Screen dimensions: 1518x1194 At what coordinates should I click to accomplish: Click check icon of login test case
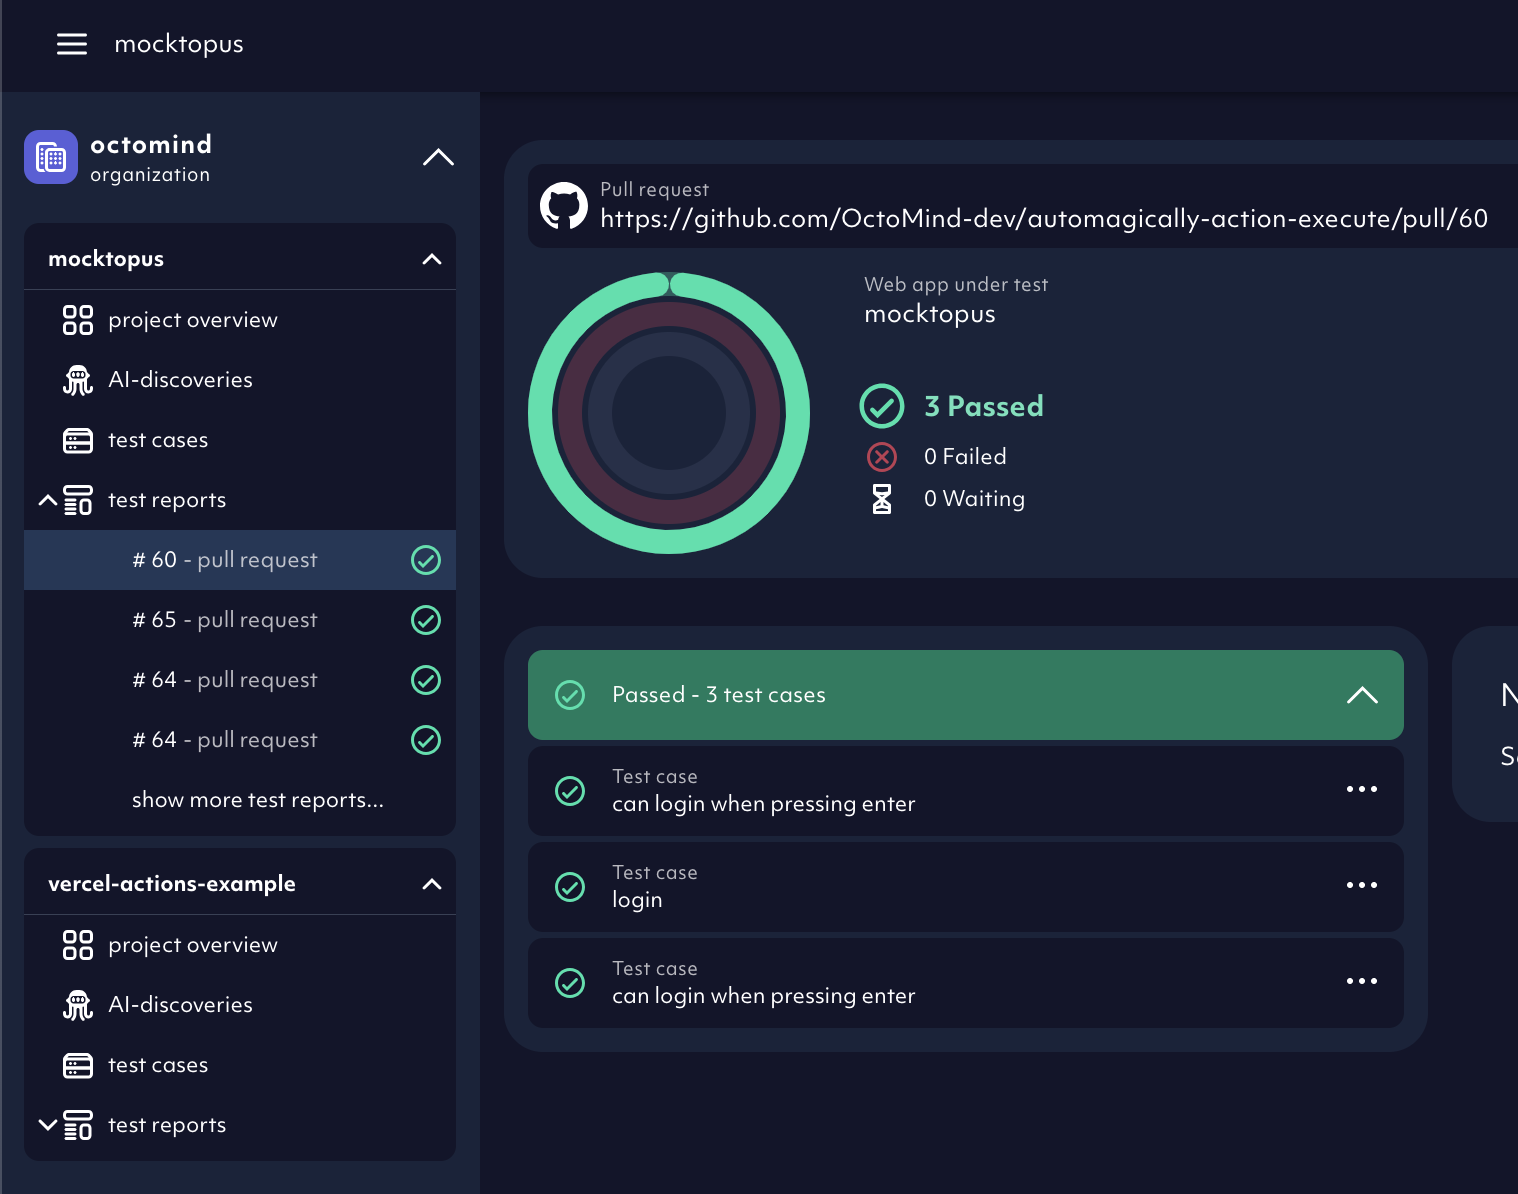570,887
